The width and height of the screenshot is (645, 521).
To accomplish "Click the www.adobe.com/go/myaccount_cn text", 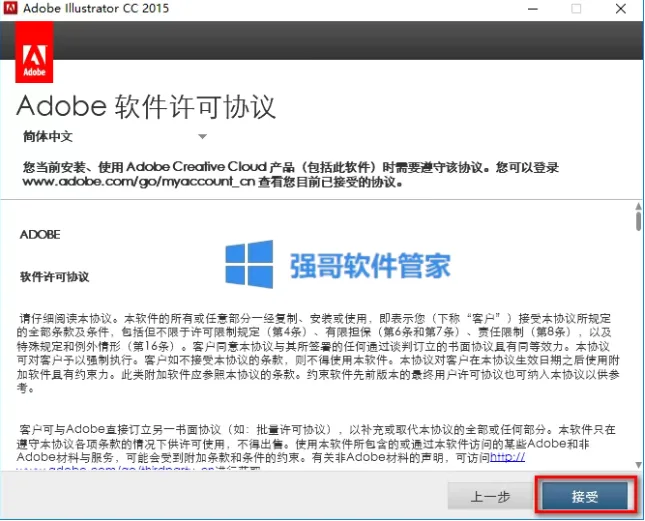I will point(139,181).
